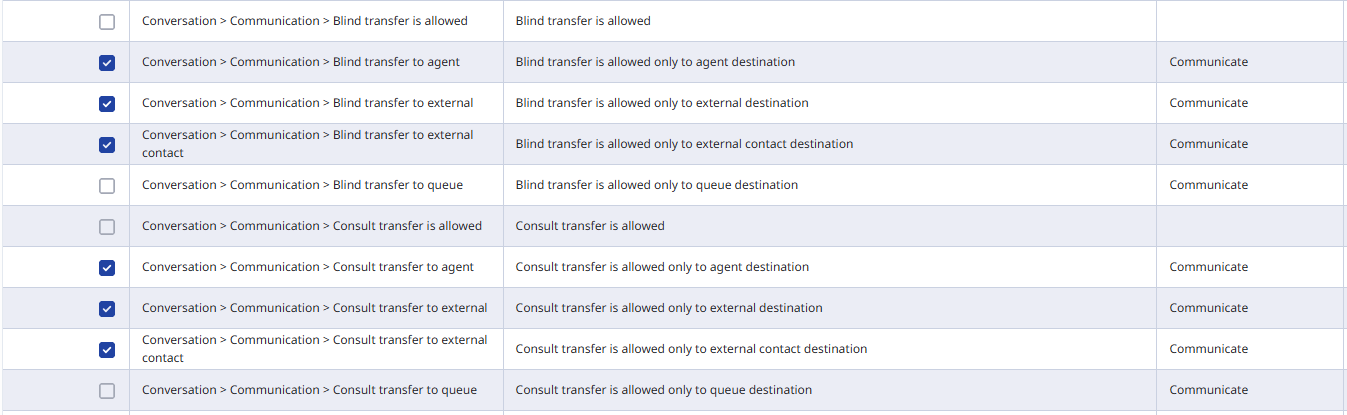Enable the Consult transfer is allowed checkbox
The height and width of the screenshot is (415, 1347).
(107, 227)
